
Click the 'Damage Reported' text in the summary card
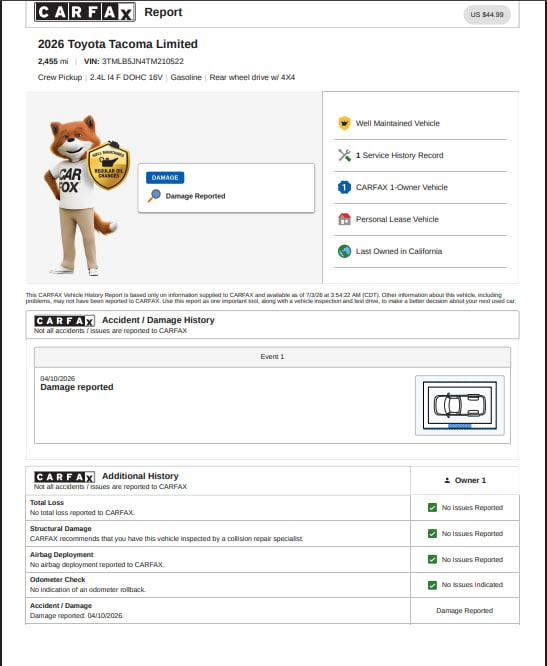[x=195, y=196]
